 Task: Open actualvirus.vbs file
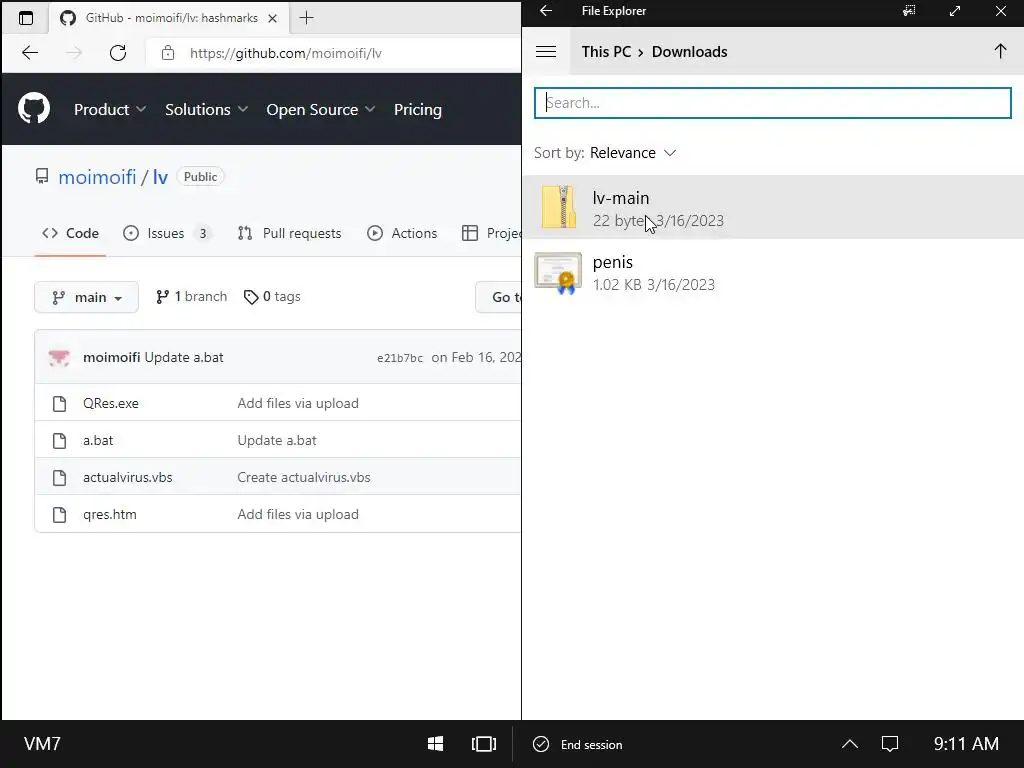[x=127, y=477]
